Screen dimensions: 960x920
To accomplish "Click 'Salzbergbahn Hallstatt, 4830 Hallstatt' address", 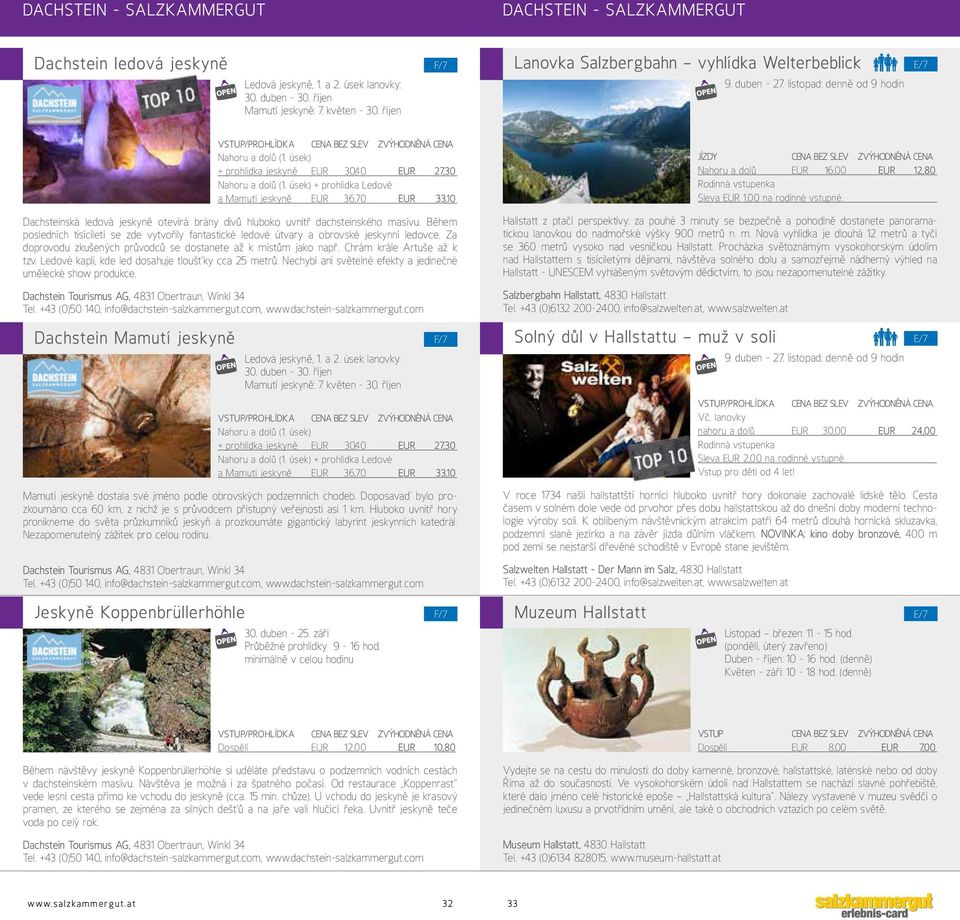I will [584, 295].
